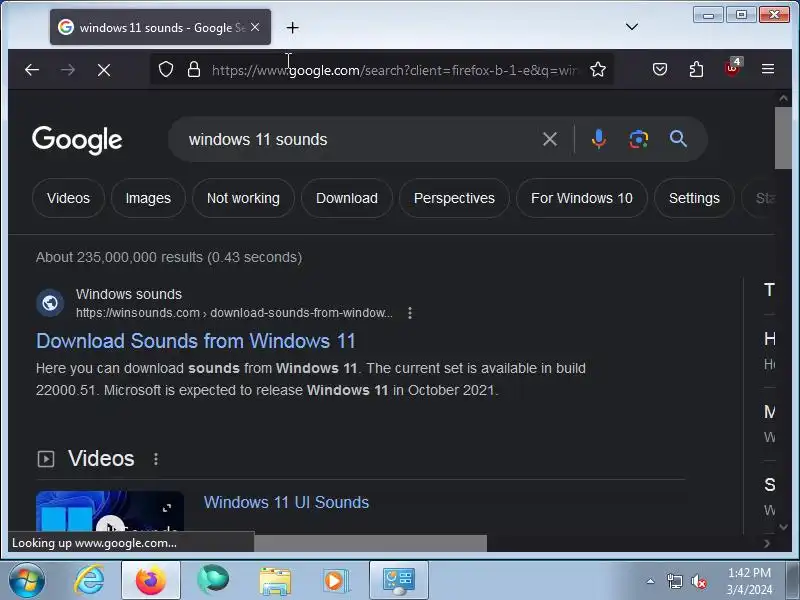Open the Windows Start orb
The width and height of the screenshot is (800, 600).
(26, 581)
